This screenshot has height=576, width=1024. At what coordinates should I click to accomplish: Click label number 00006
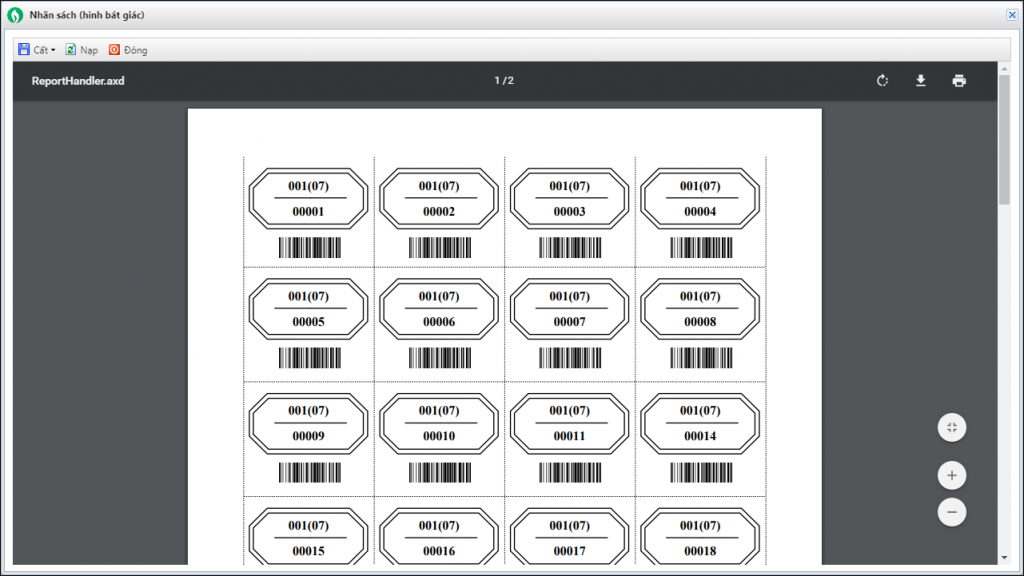(439, 322)
